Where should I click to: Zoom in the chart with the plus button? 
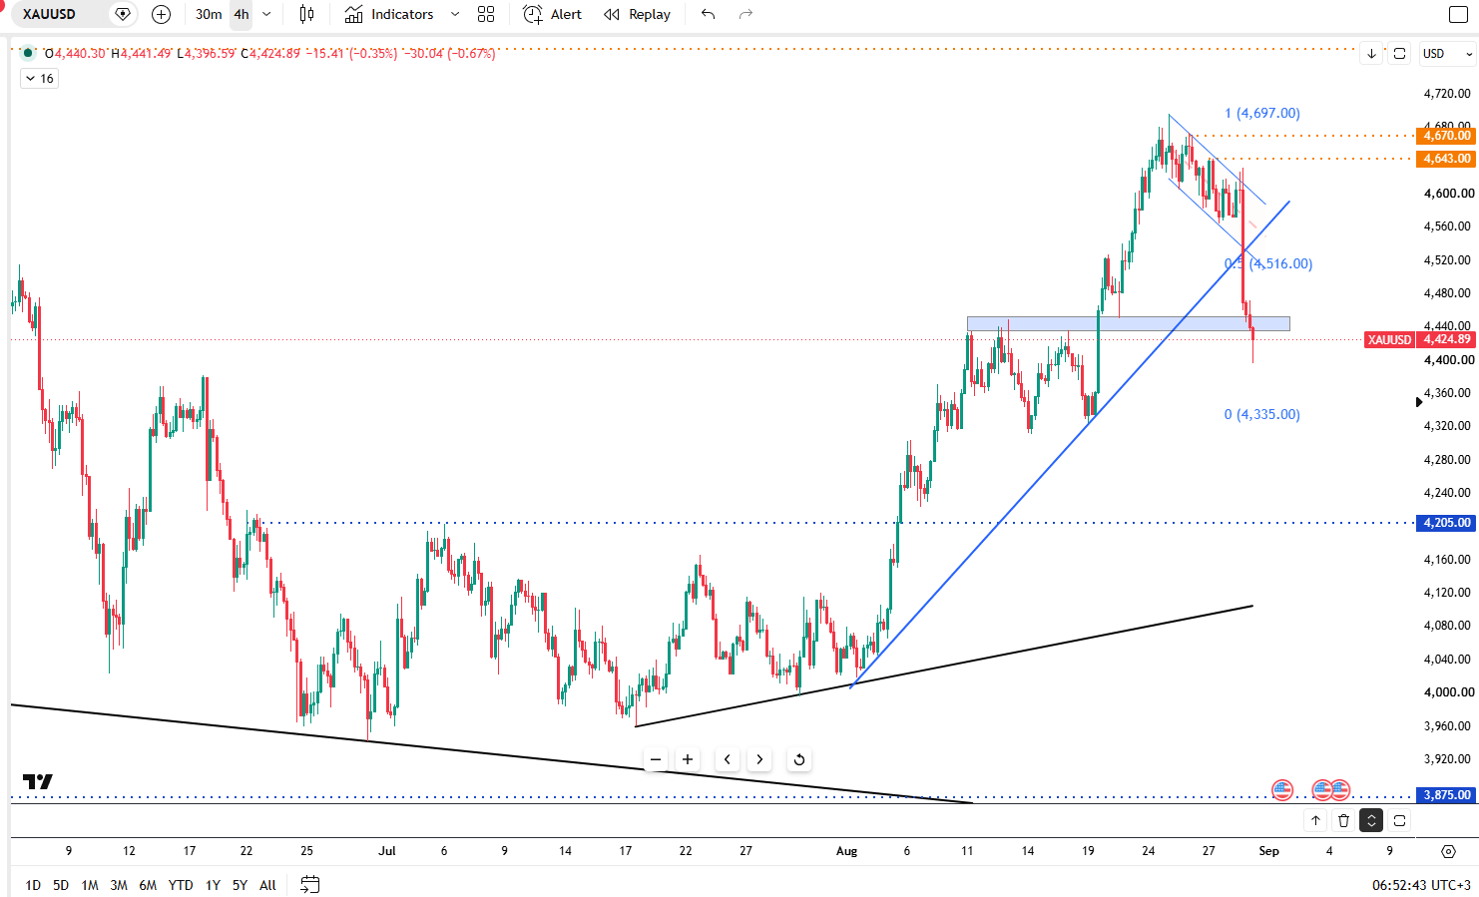point(688,759)
